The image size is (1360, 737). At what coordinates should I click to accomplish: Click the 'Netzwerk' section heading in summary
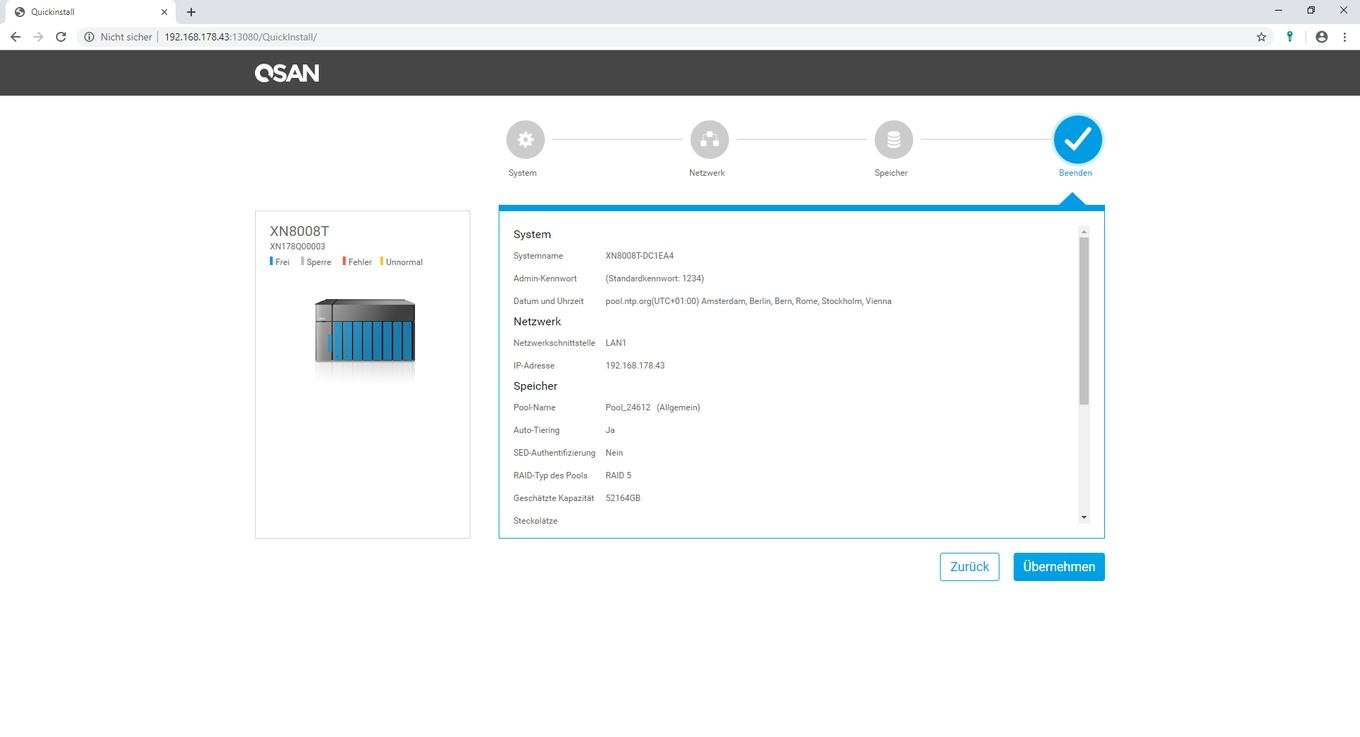point(537,321)
